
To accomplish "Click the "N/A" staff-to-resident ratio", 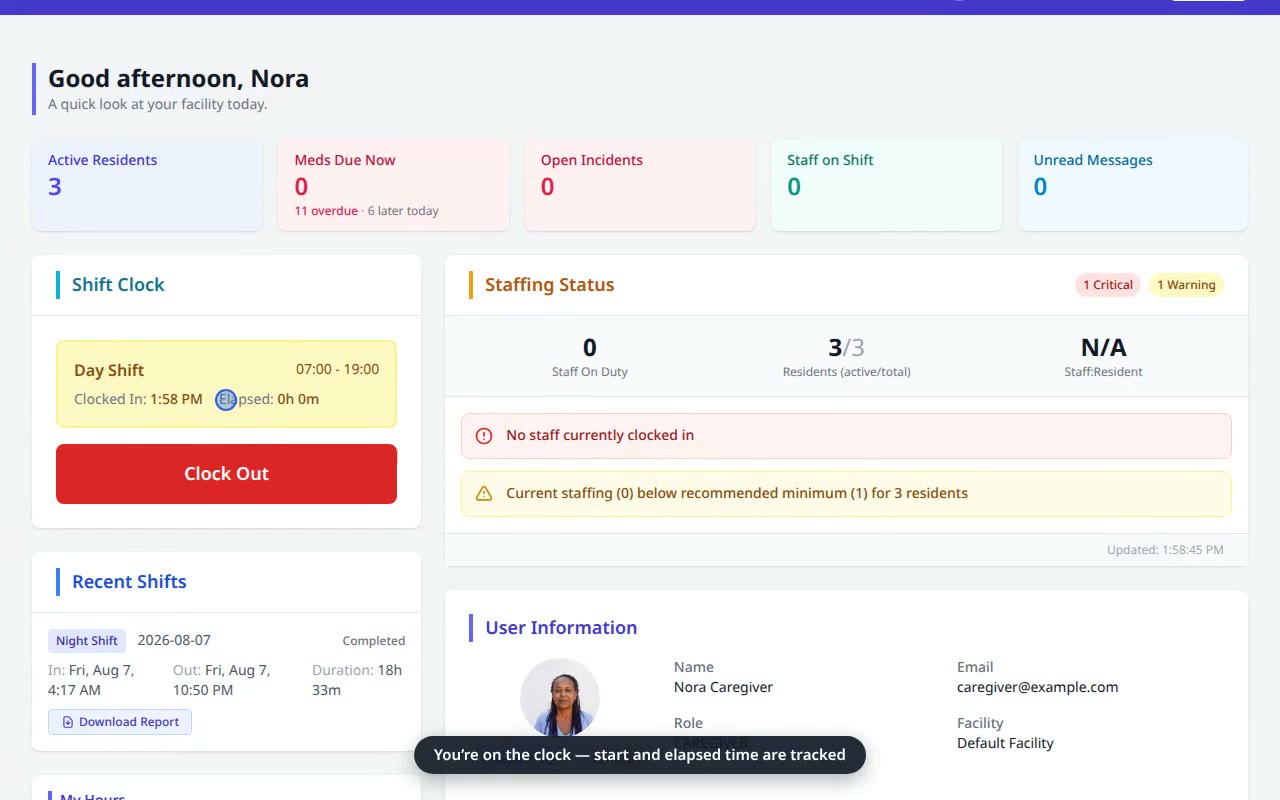I will [x=1103, y=347].
